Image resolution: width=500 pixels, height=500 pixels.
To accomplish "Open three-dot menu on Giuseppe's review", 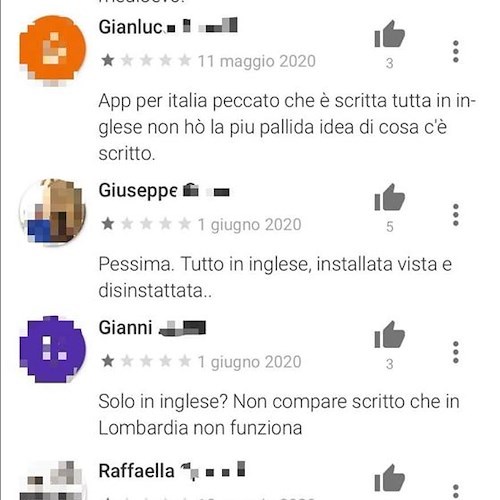I will [456, 215].
